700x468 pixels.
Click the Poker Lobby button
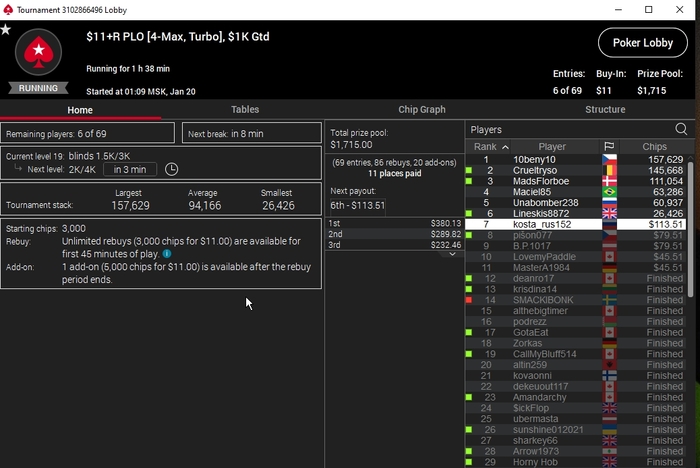pos(642,43)
